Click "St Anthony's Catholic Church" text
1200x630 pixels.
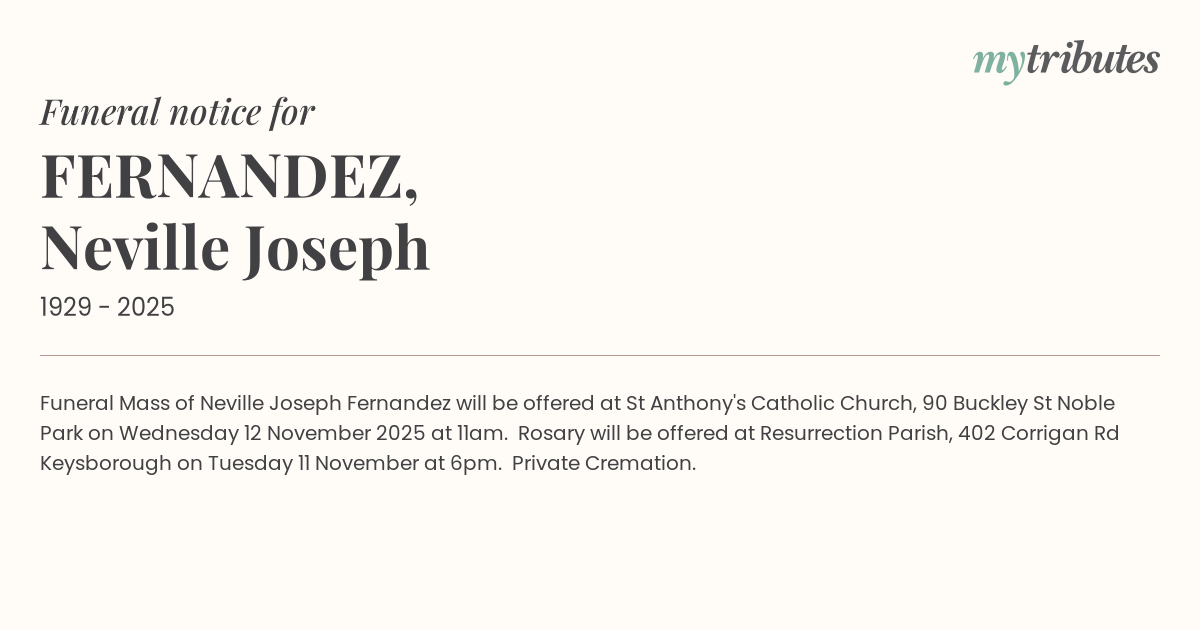coord(769,403)
